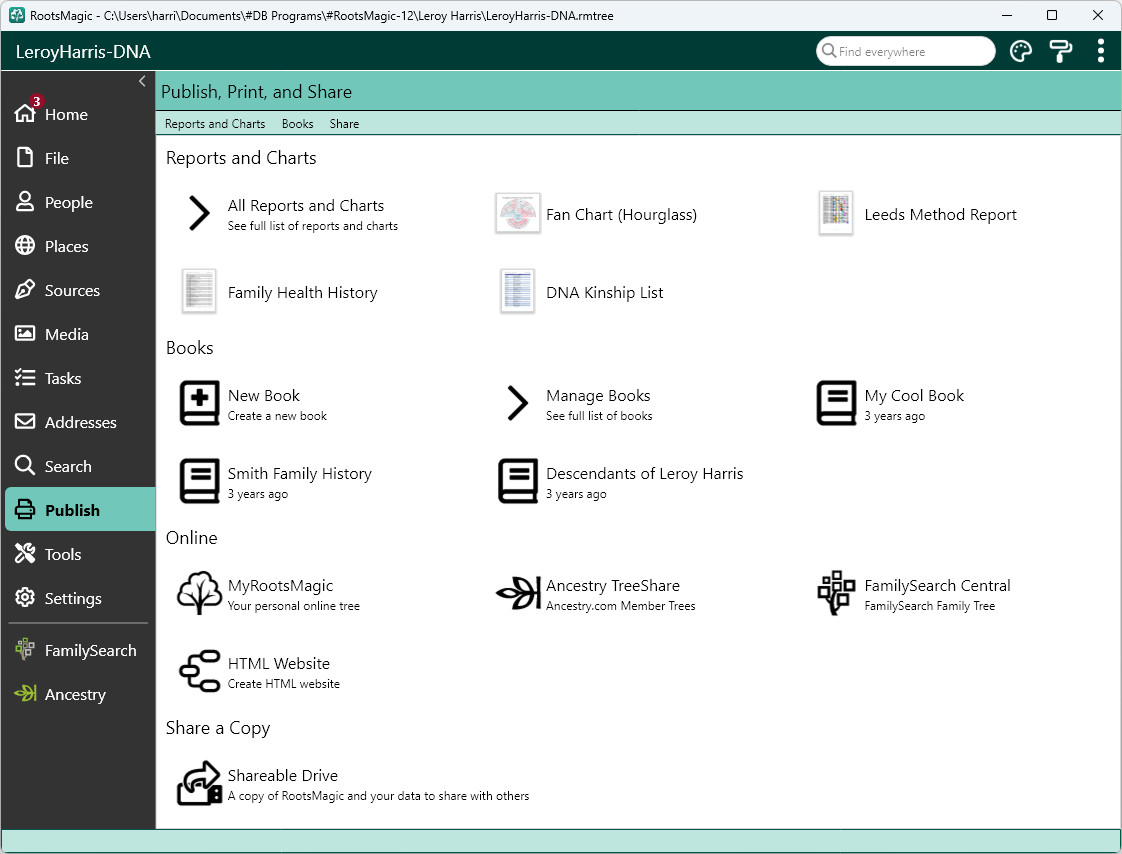1122x854 pixels.
Task: Switch to the Share tab
Action: [344, 124]
